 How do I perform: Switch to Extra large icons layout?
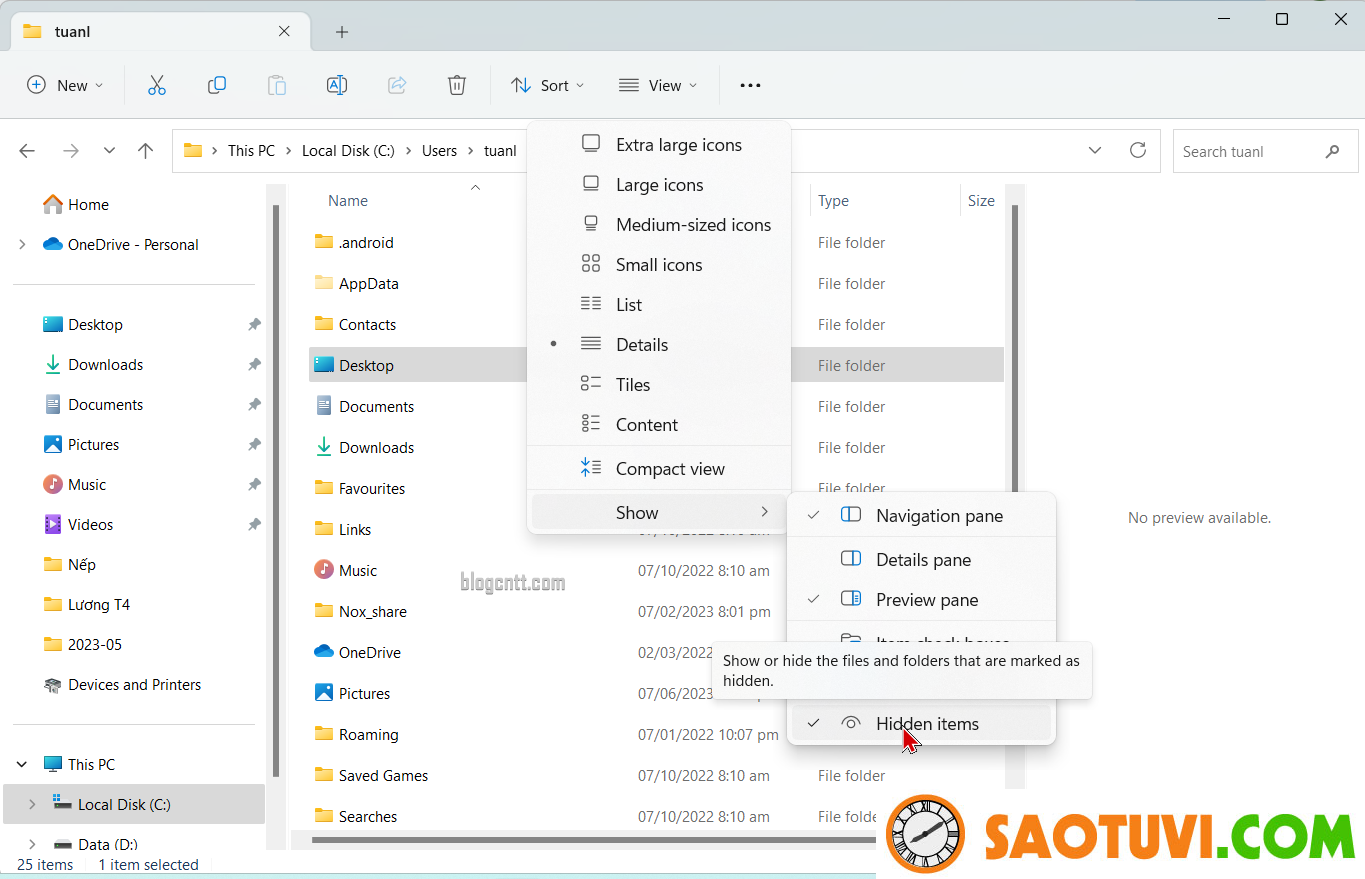(659, 145)
